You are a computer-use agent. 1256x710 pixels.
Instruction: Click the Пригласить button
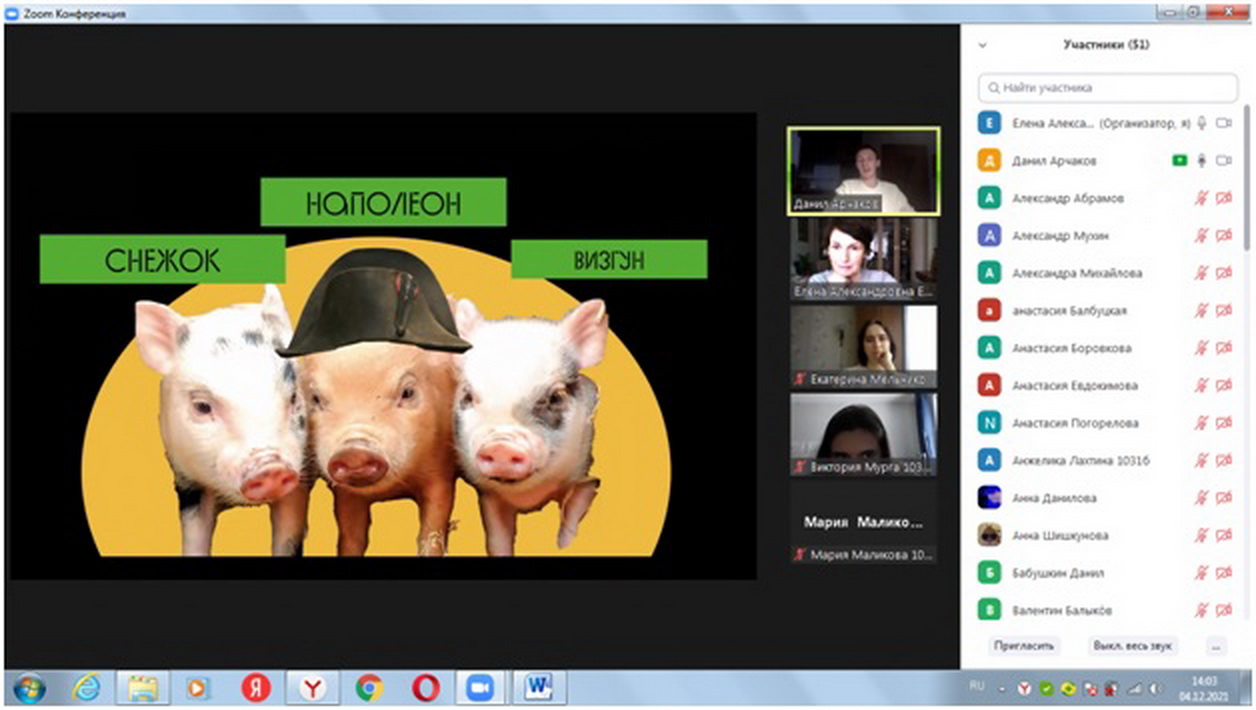click(x=1023, y=645)
